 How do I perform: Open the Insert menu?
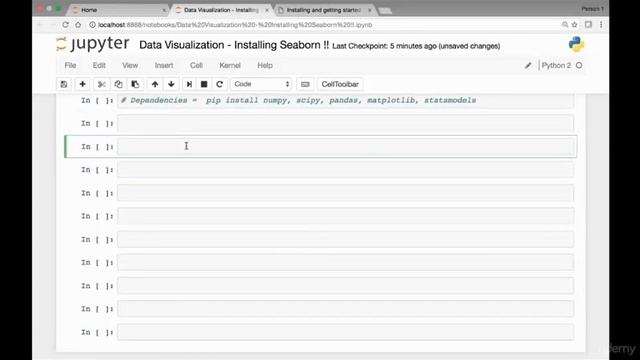164,65
